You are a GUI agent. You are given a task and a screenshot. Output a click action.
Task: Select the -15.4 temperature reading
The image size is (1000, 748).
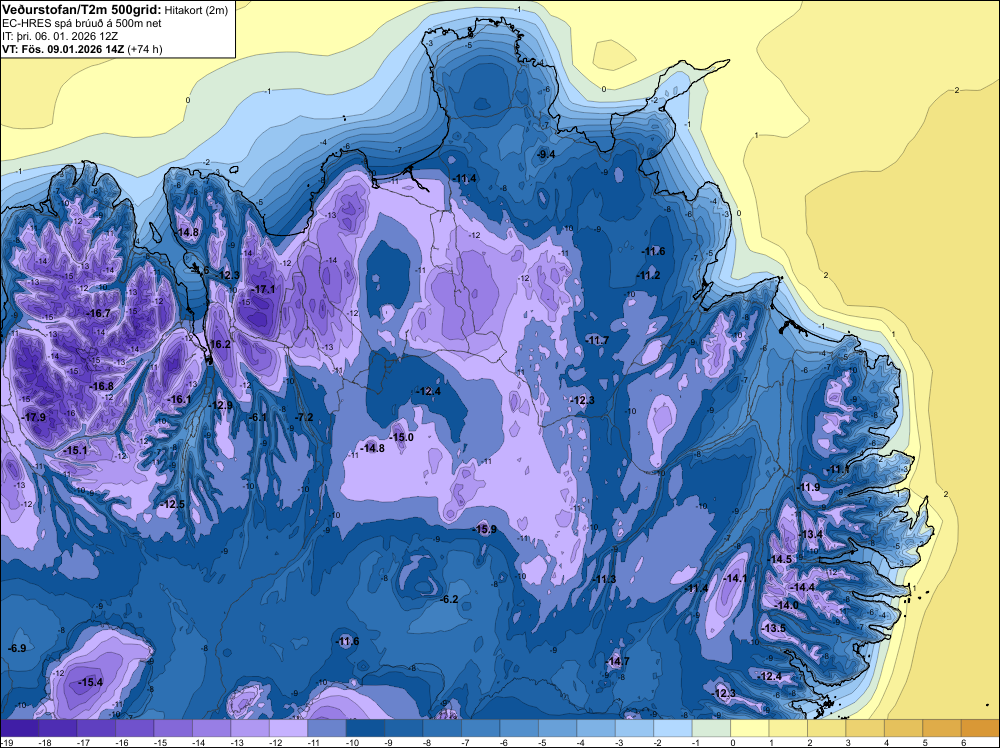point(90,682)
